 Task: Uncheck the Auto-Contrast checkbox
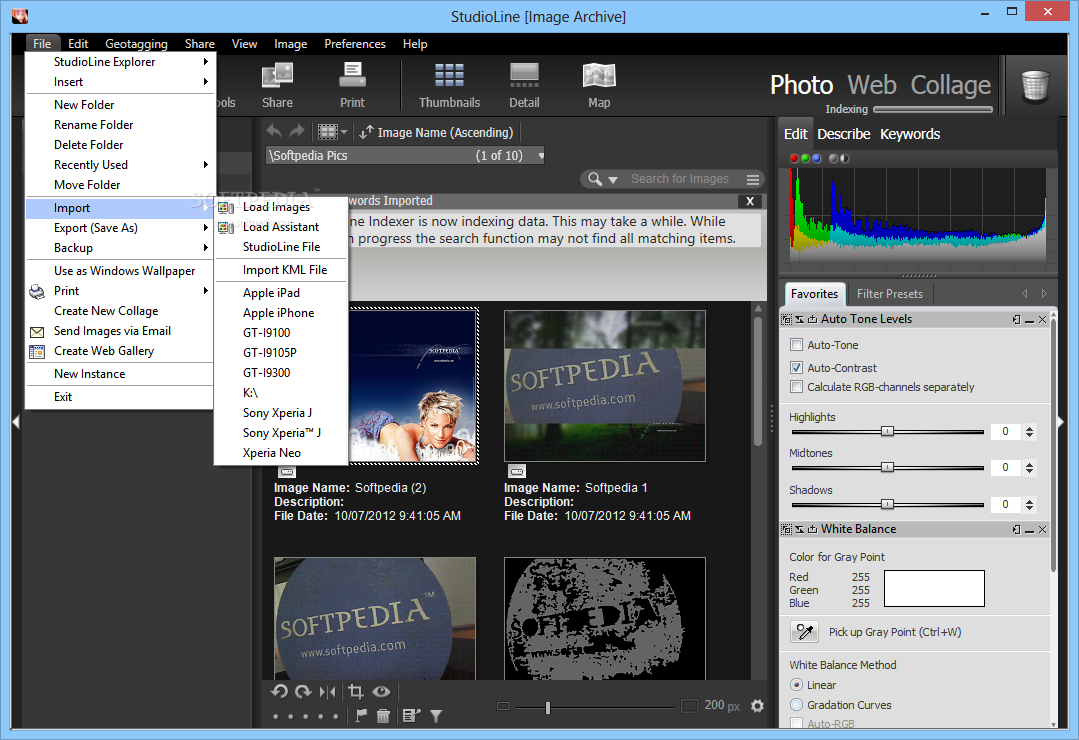tap(796, 368)
